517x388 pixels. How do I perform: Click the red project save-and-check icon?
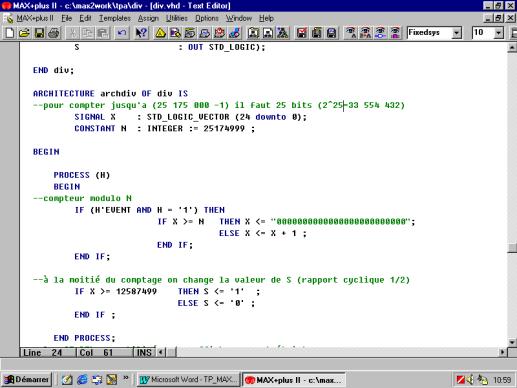[302, 33]
